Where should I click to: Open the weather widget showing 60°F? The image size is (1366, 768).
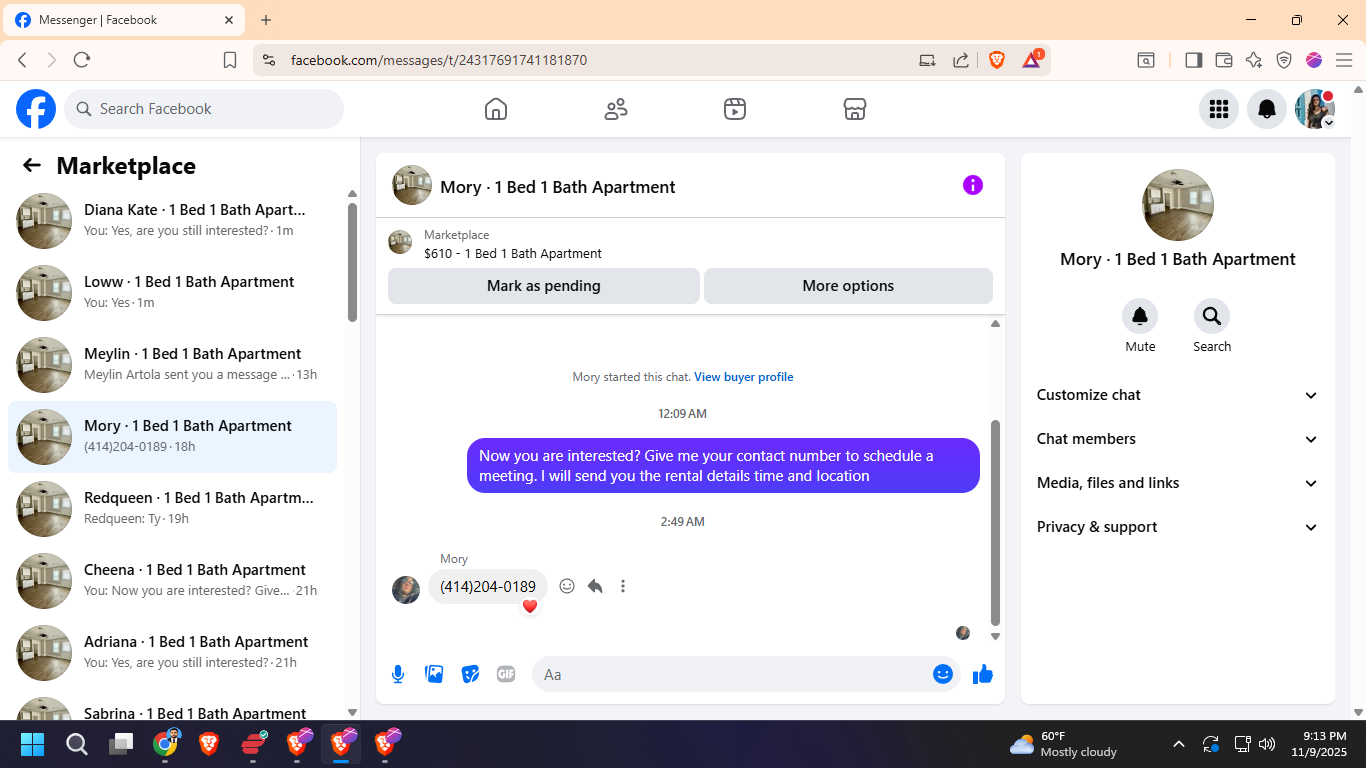(1064, 744)
